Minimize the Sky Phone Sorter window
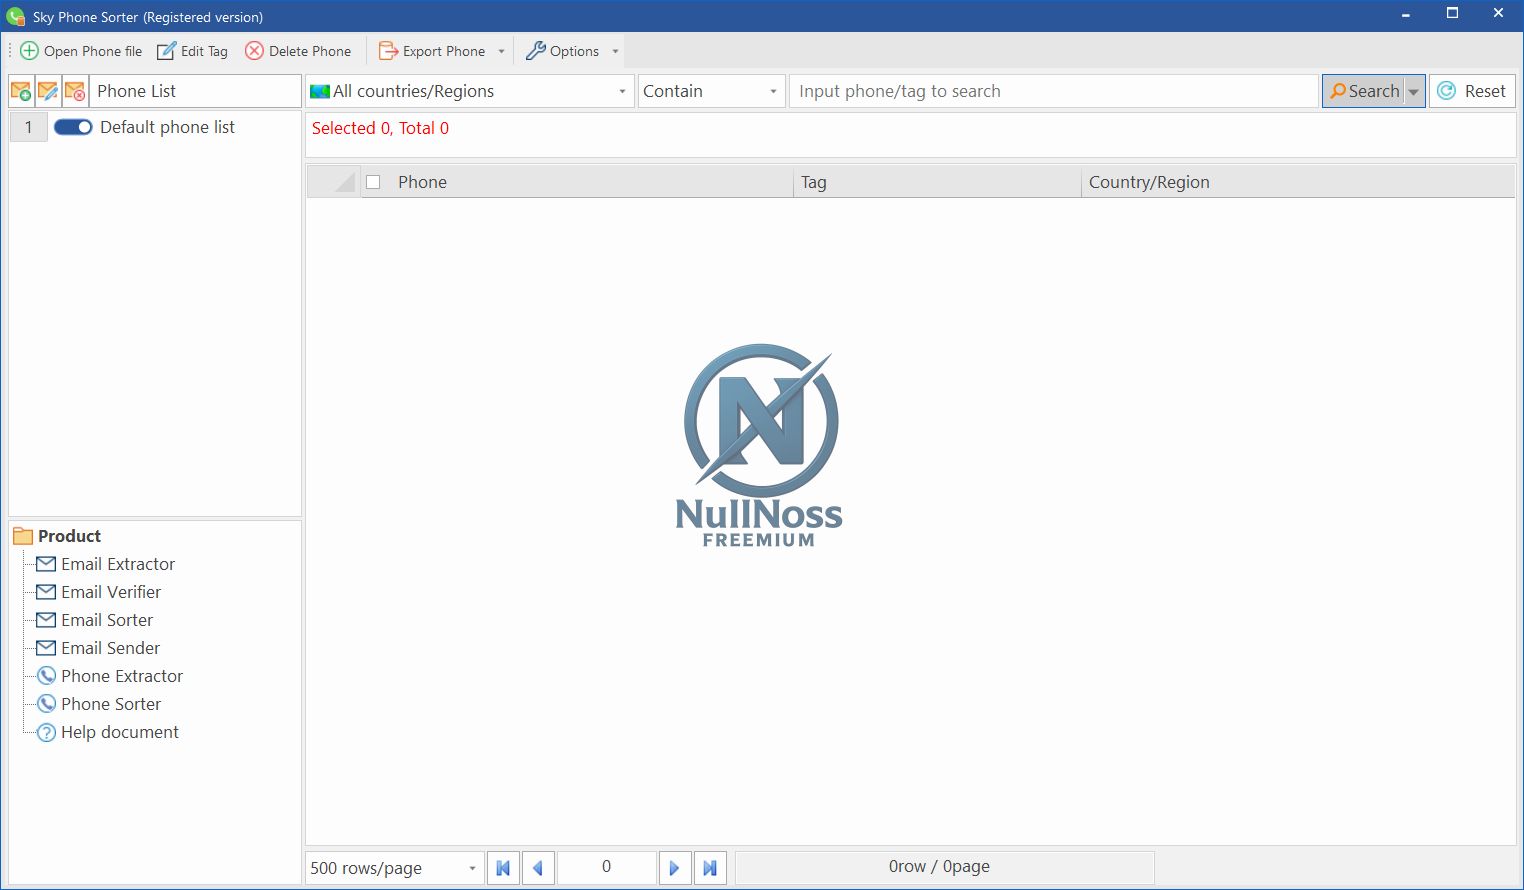Viewport: 1524px width, 890px height. (x=1406, y=15)
